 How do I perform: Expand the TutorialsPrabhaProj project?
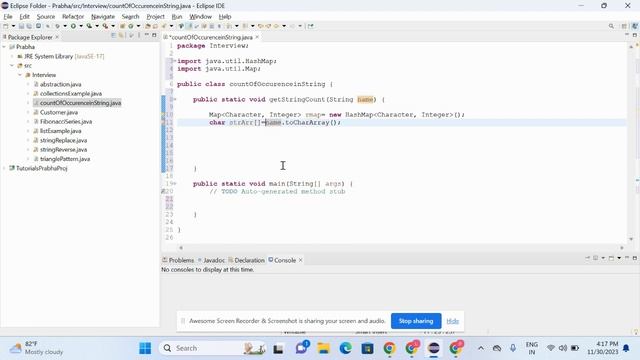coord(4,168)
